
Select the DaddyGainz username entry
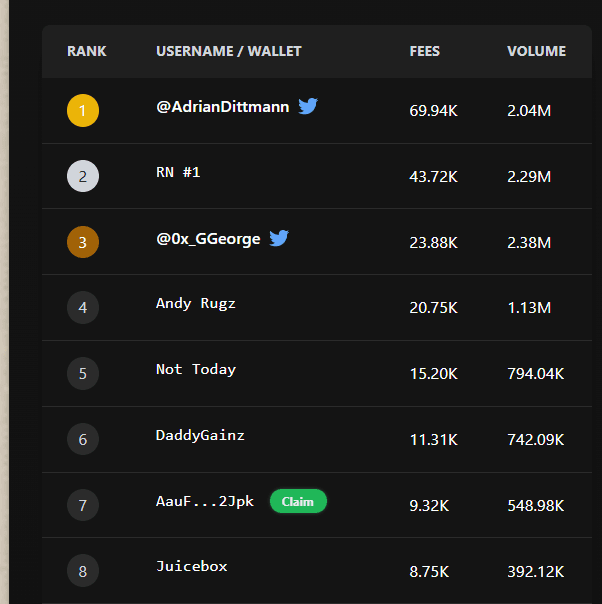point(200,435)
